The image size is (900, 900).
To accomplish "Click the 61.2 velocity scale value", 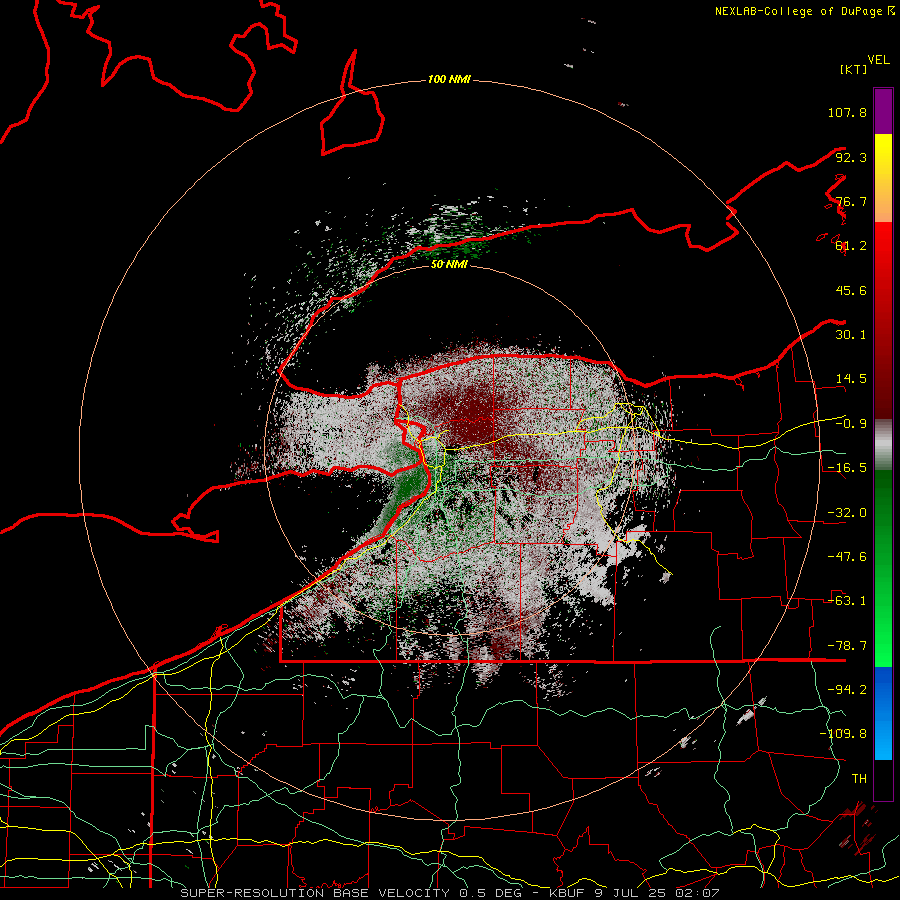I will tap(851, 246).
